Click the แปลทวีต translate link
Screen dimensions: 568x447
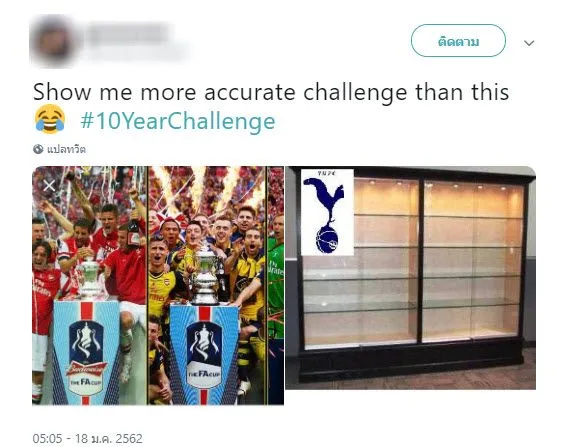pyautogui.click(x=66, y=149)
